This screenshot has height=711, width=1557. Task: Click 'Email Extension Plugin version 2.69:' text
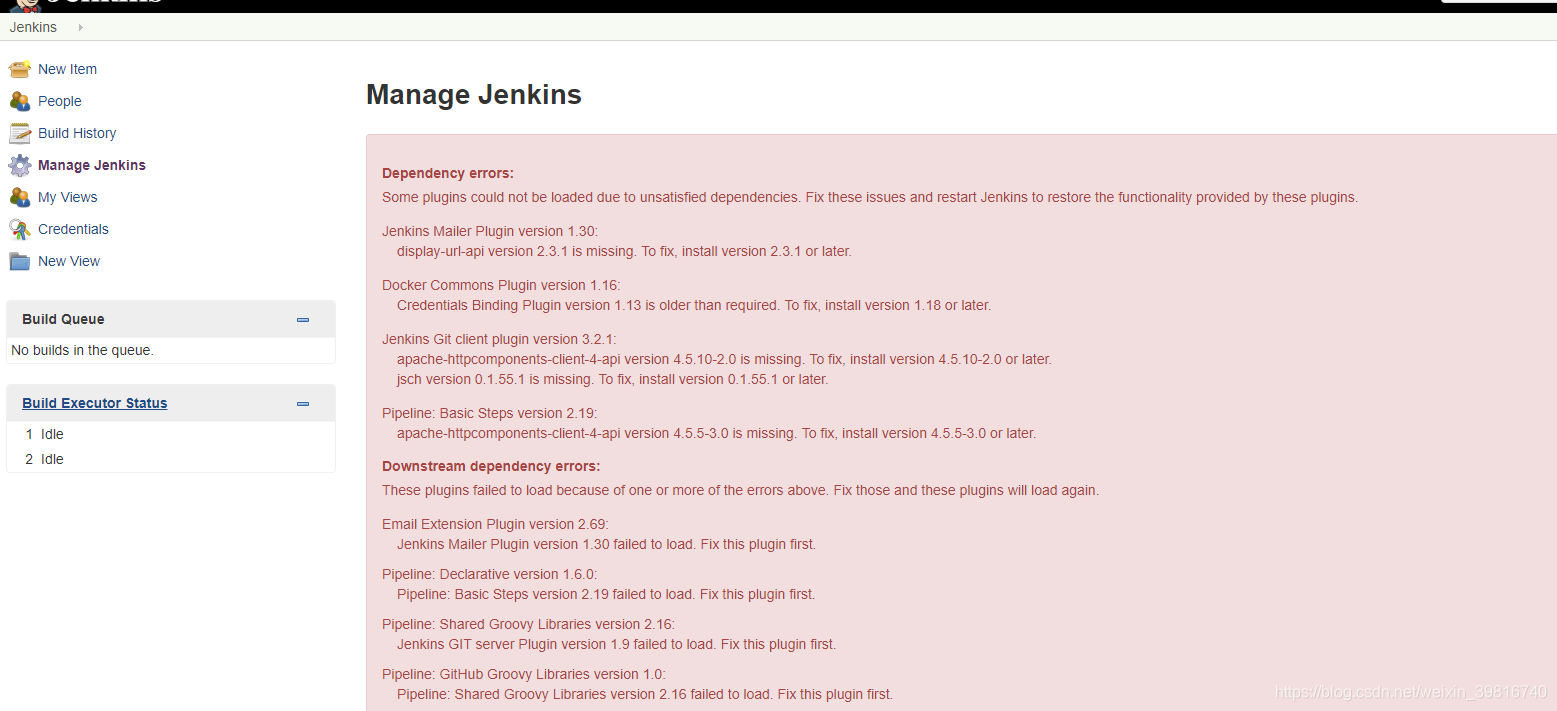(x=495, y=524)
